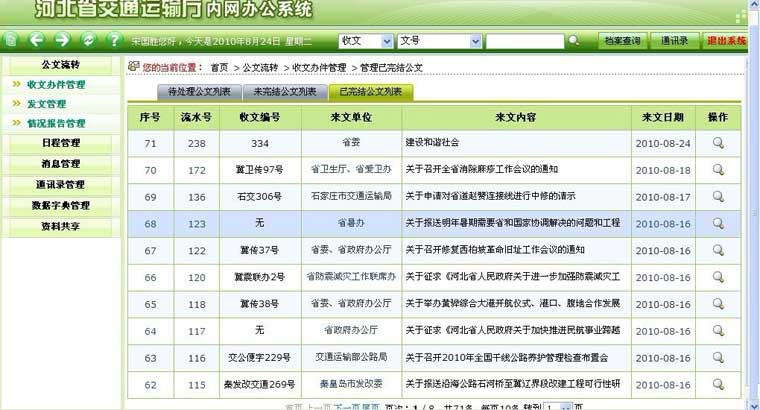The width and height of the screenshot is (760, 410).
Task: Select 通讯录管理 sidebar menu
Action: click(61, 185)
